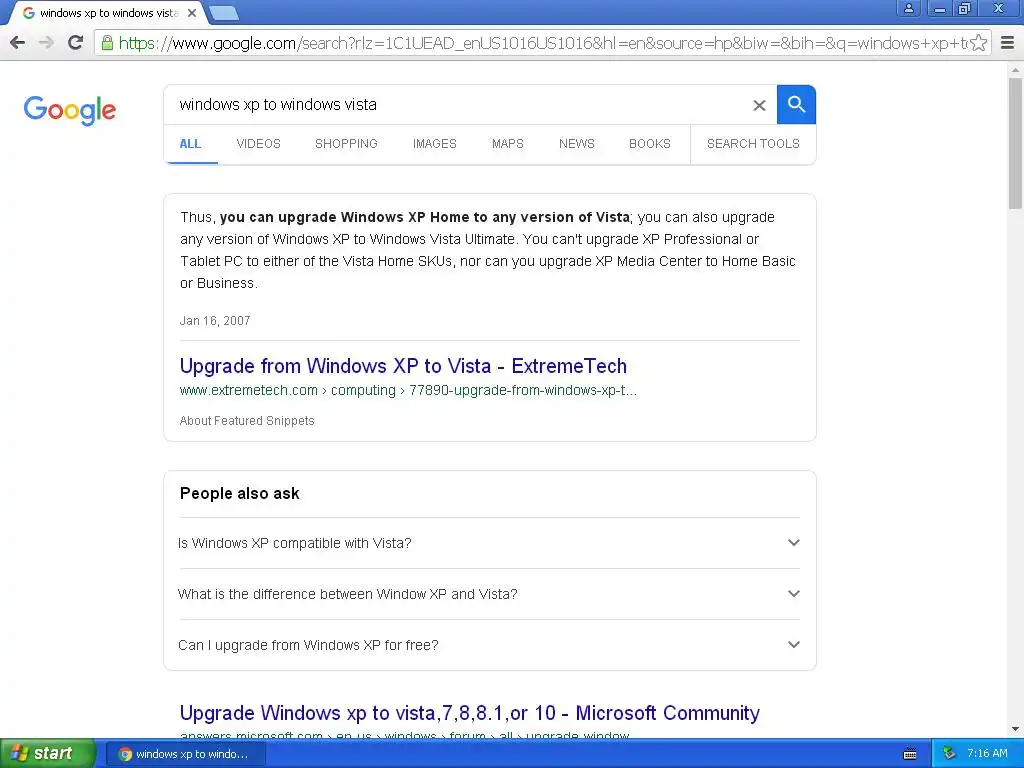1024x768 pixels.
Task: Open the IMAGES tab
Action: point(434,144)
